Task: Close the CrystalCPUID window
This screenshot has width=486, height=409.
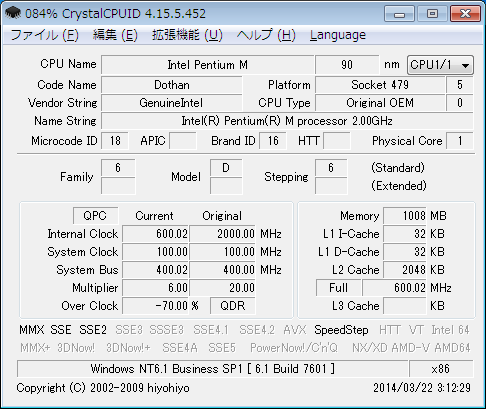Action: tap(465, 14)
